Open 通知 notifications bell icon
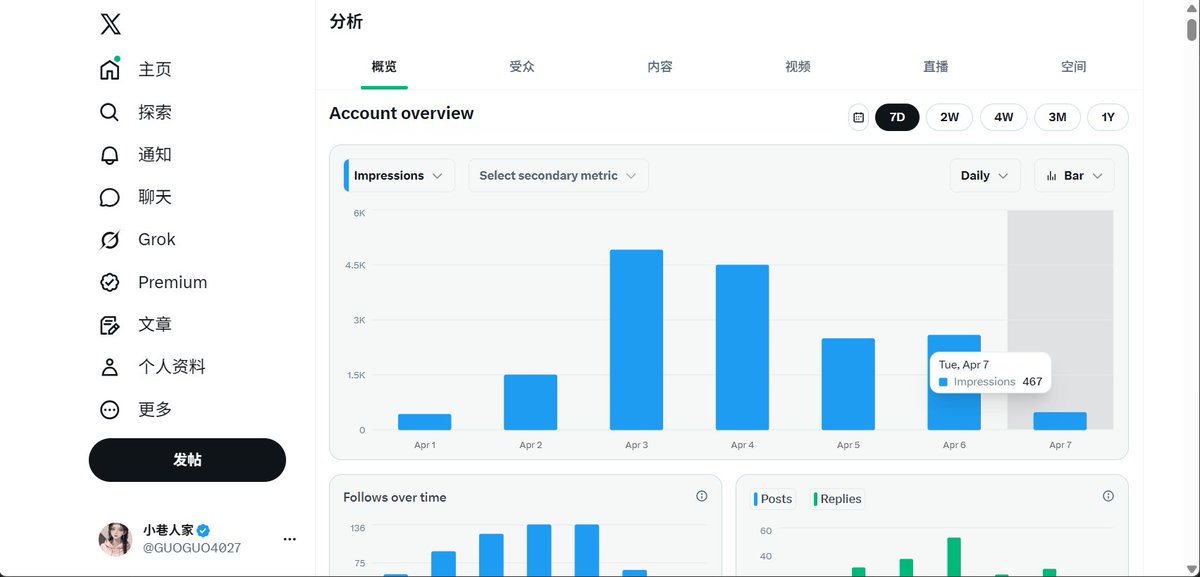Image resolution: width=1200 pixels, height=577 pixels. coord(110,154)
